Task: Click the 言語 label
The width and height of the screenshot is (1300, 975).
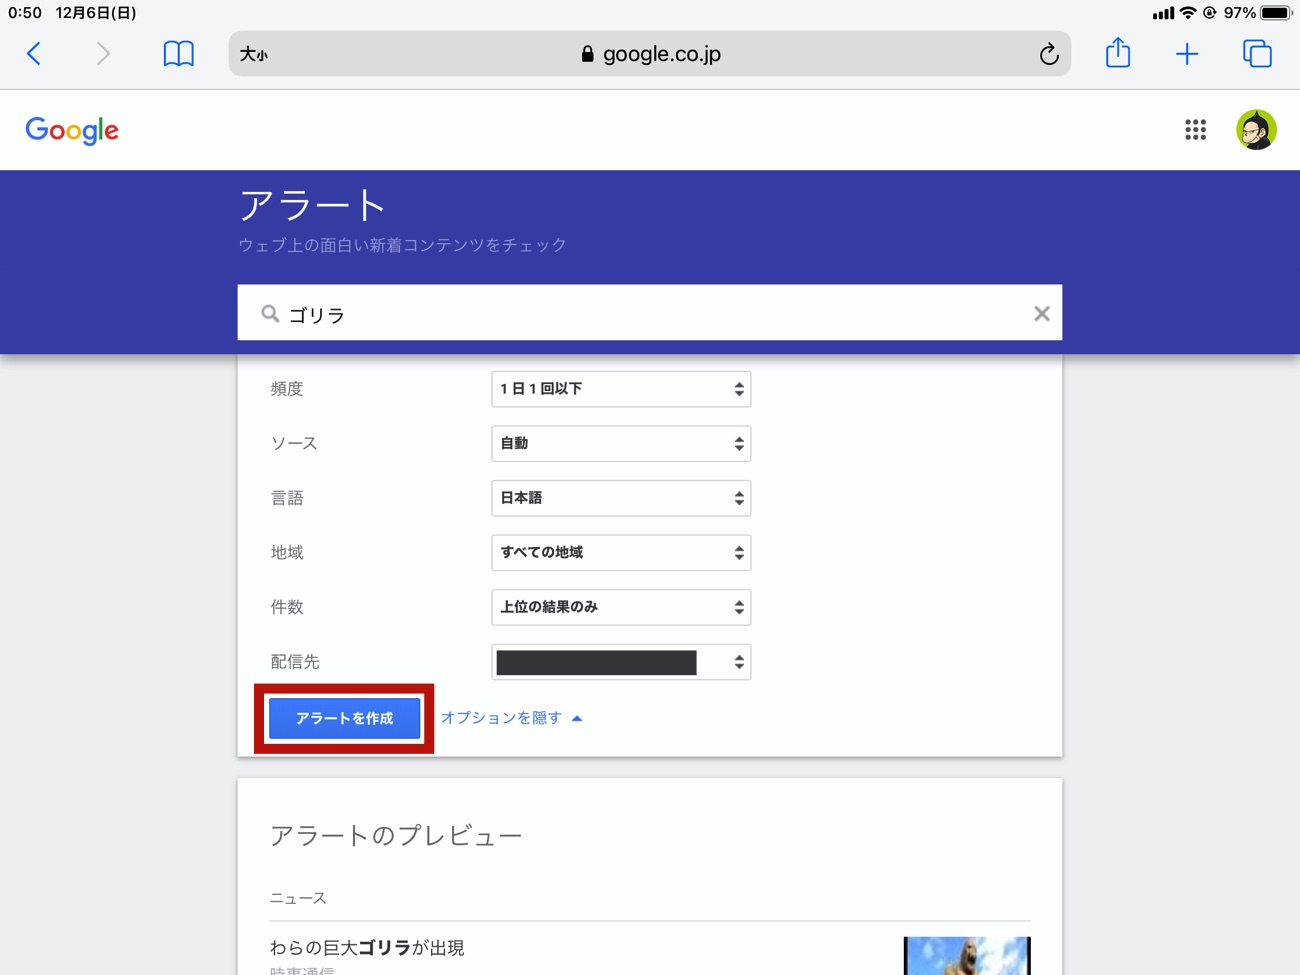Action: click(x=287, y=498)
